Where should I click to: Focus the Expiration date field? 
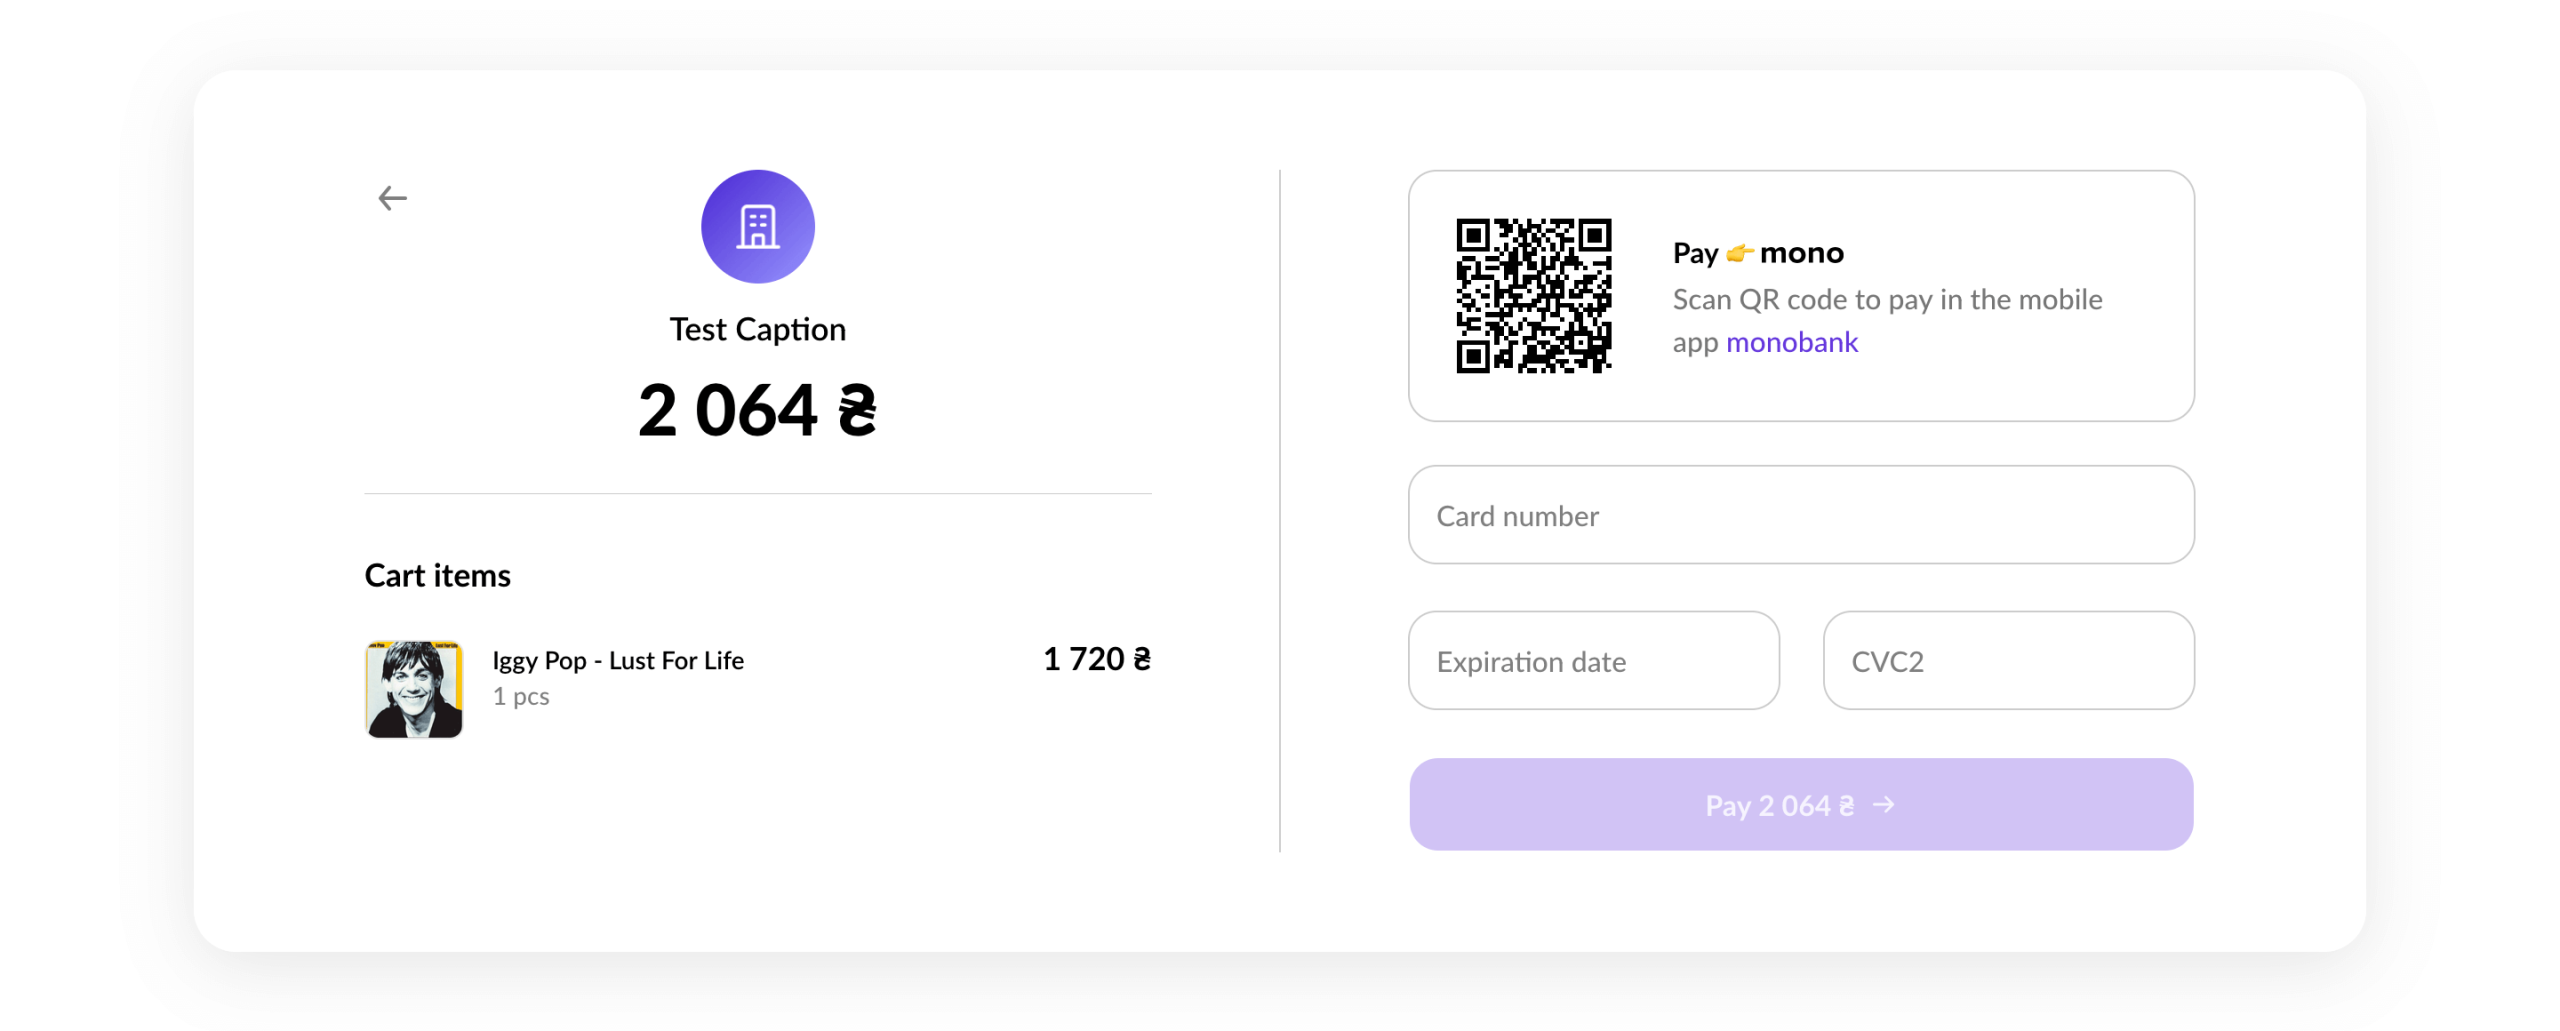pos(1593,661)
